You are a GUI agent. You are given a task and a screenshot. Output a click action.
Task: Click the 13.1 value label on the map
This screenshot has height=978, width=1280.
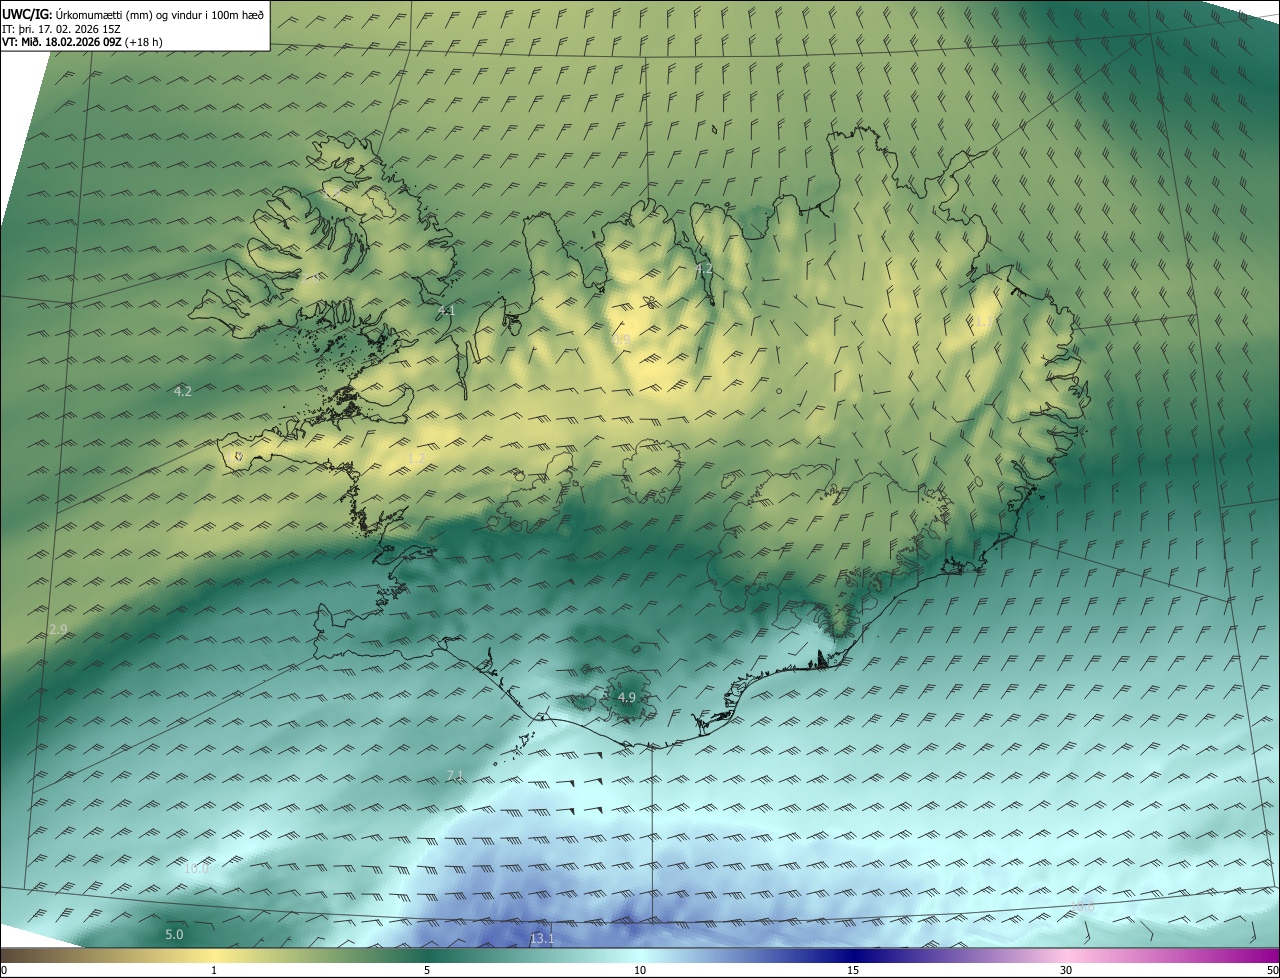point(542,939)
